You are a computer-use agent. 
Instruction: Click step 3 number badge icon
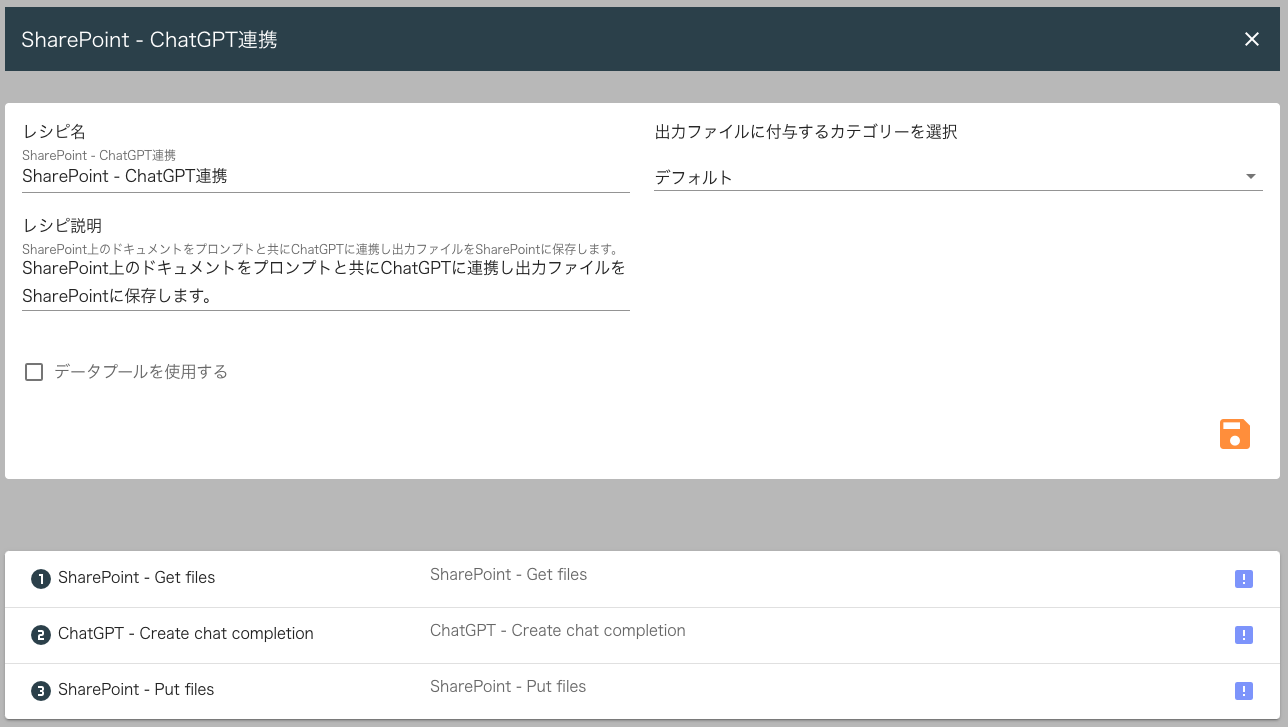pos(41,690)
